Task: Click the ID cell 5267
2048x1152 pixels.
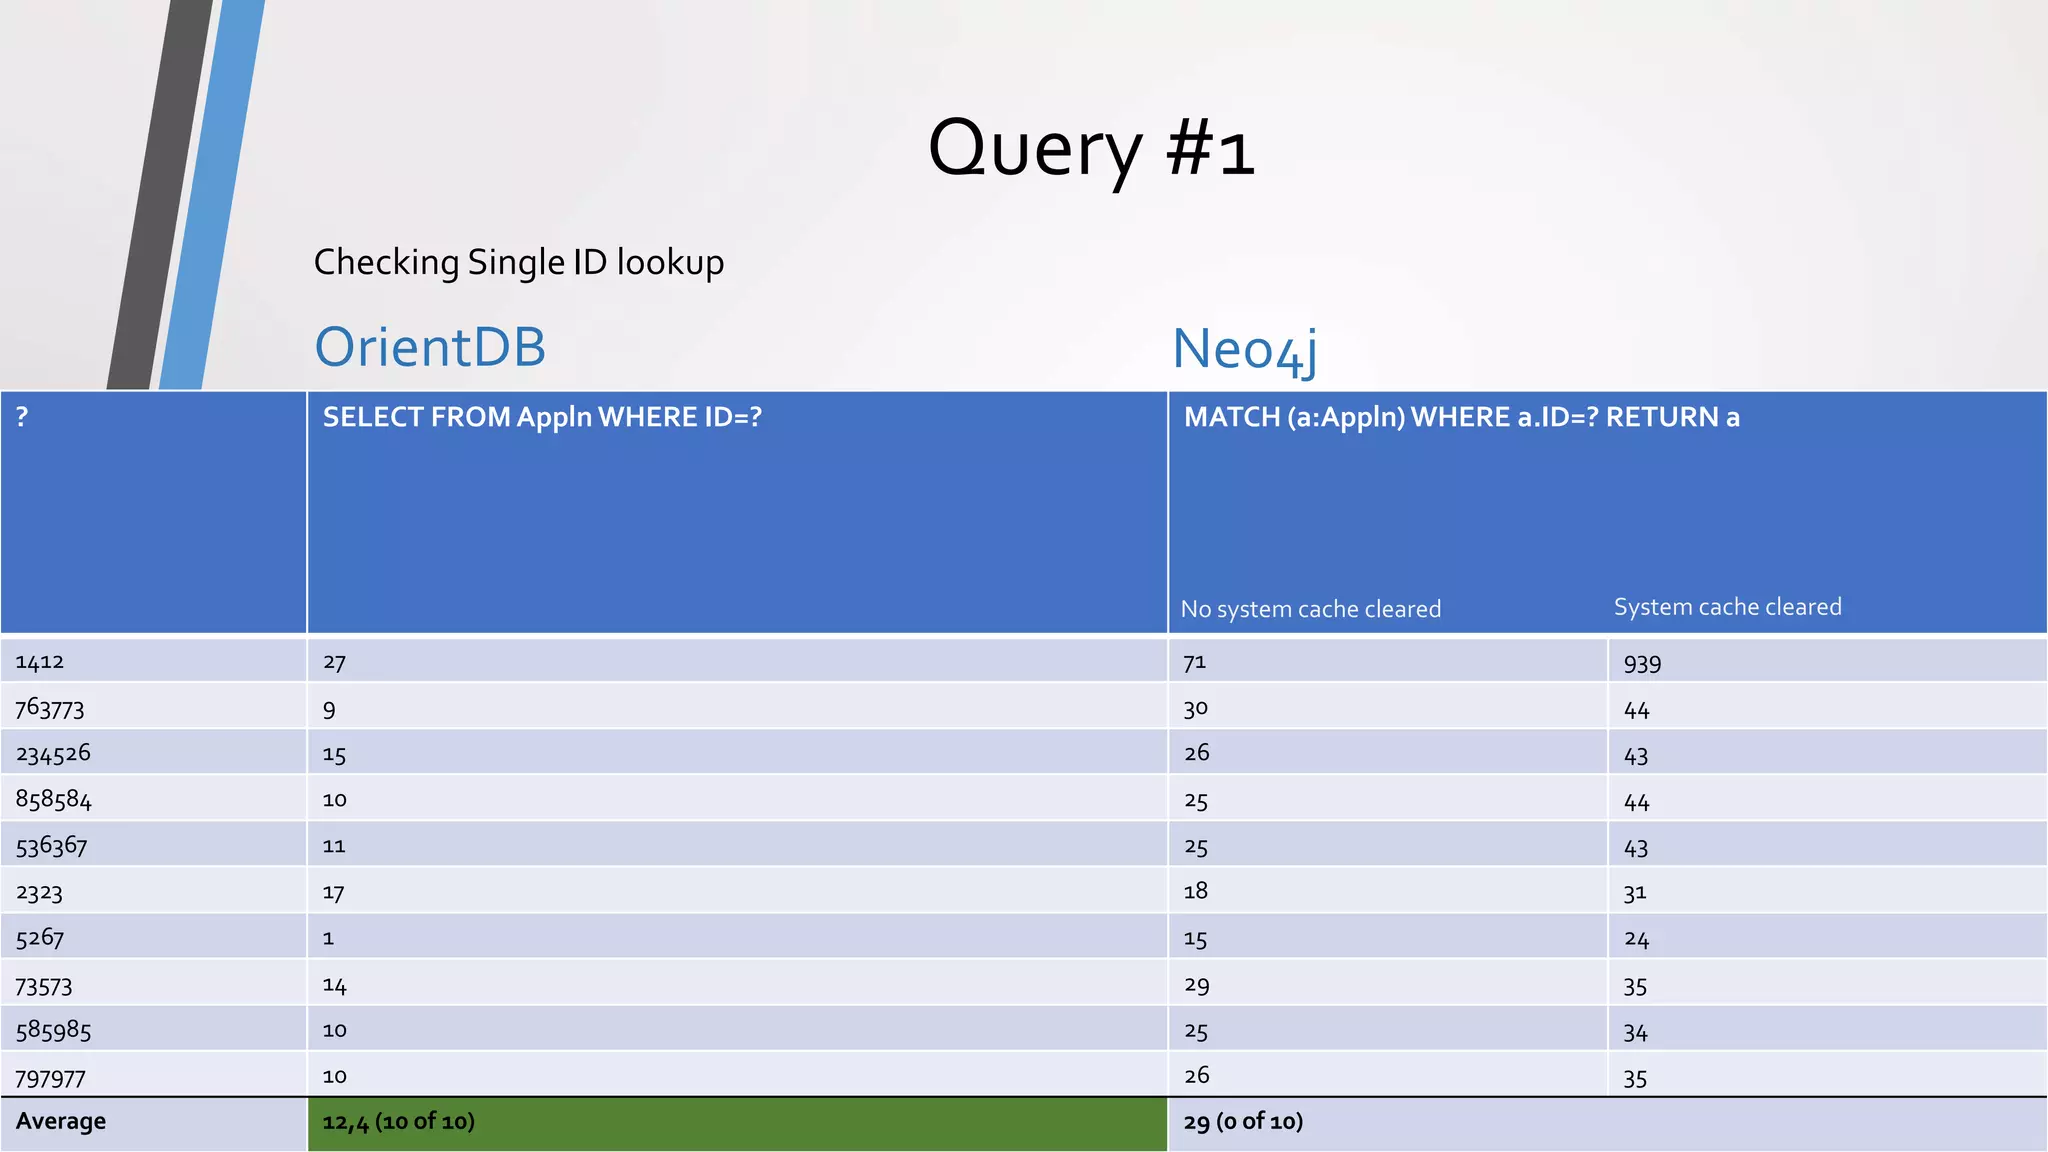Action: (x=153, y=937)
